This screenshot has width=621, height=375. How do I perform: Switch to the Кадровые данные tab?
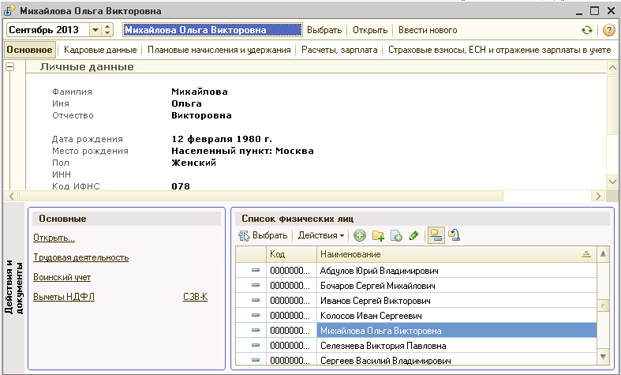point(100,50)
